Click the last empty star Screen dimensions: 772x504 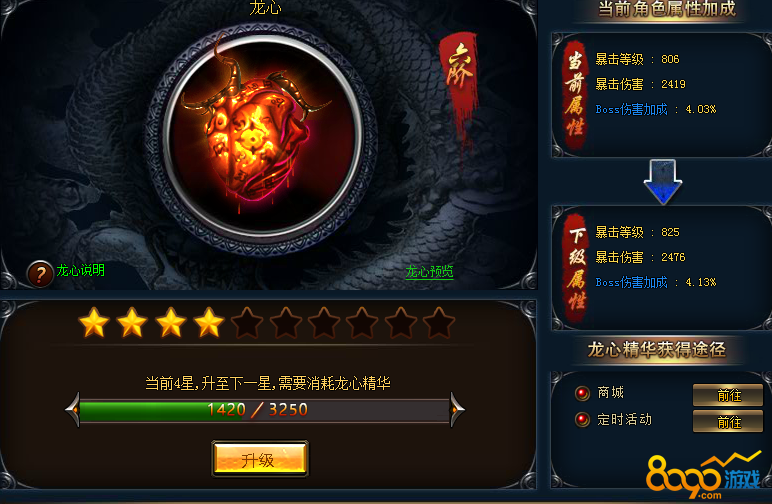pos(439,323)
